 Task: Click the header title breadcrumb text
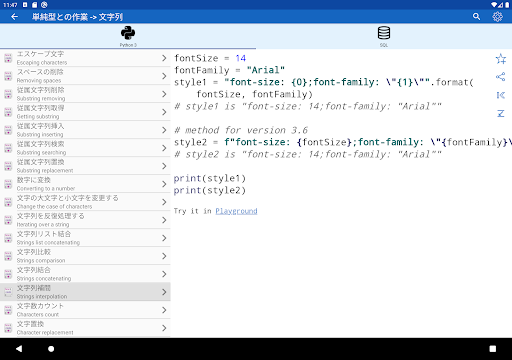click(x=77, y=17)
